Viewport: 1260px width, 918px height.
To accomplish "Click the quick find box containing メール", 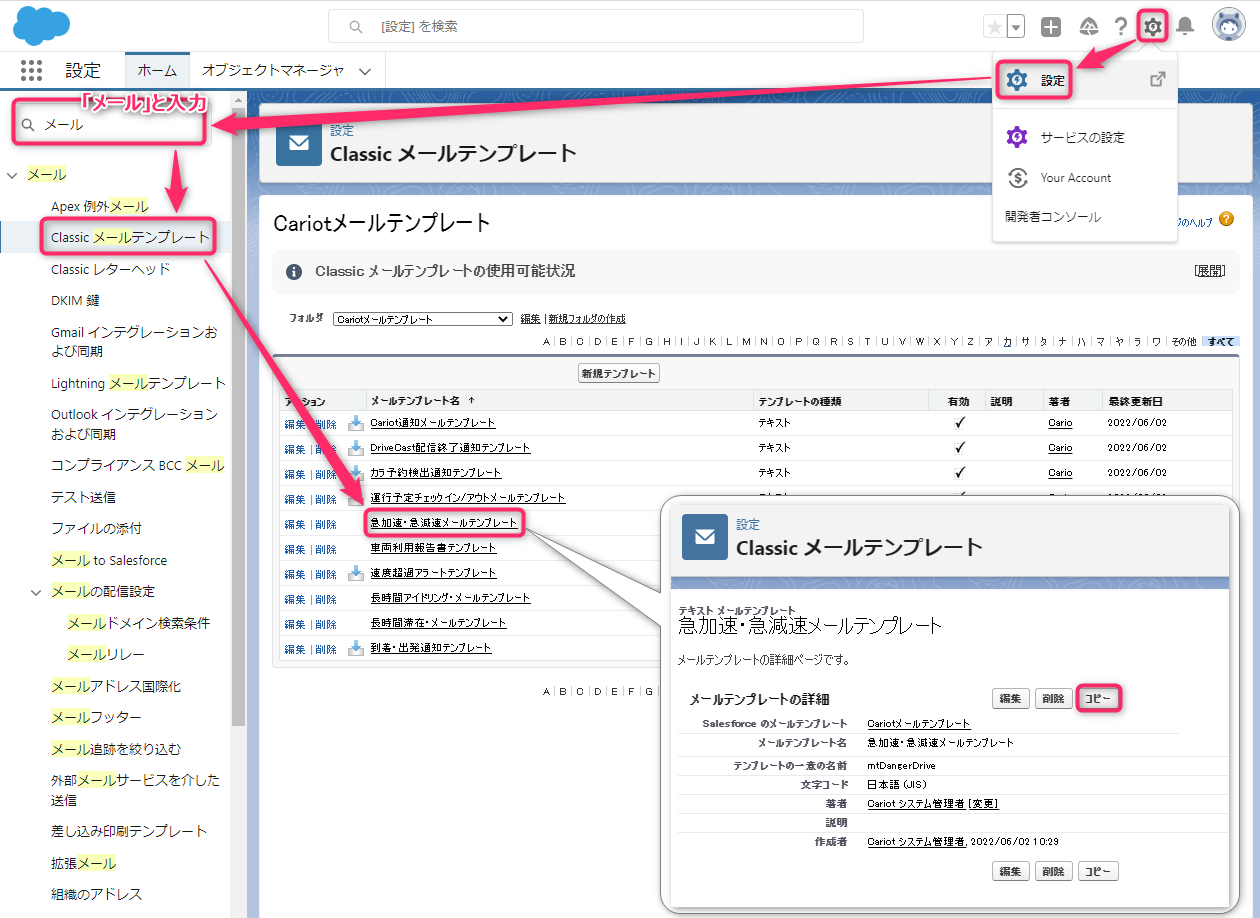I will pyautogui.click(x=110, y=125).
